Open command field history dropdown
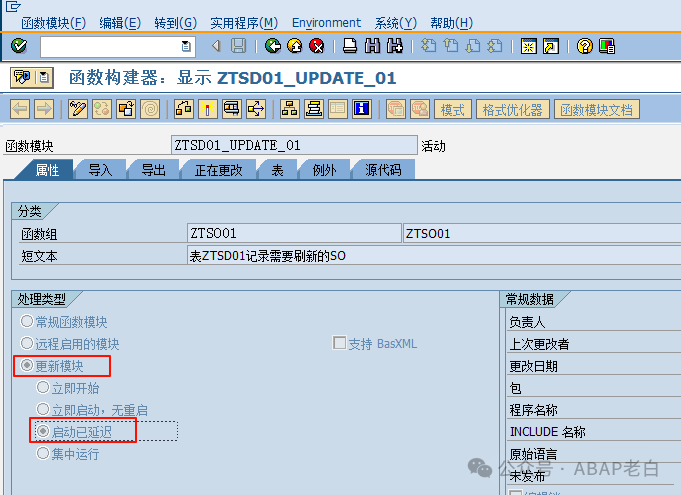 pyautogui.click(x=186, y=46)
